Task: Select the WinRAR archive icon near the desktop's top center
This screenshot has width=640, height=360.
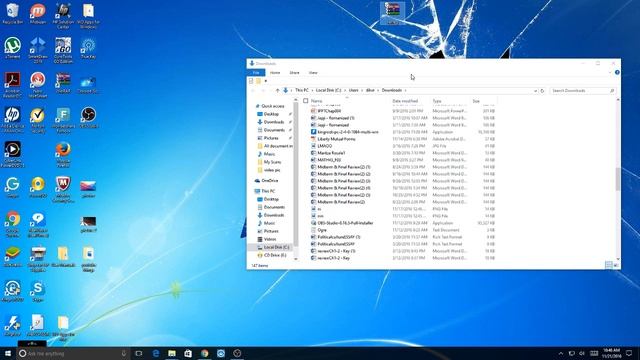Action: pyautogui.click(x=392, y=13)
